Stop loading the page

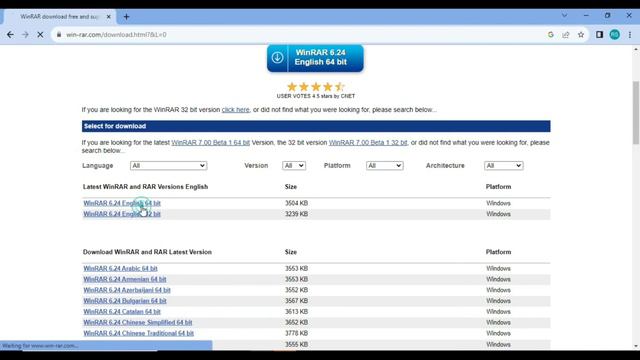(40, 35)
